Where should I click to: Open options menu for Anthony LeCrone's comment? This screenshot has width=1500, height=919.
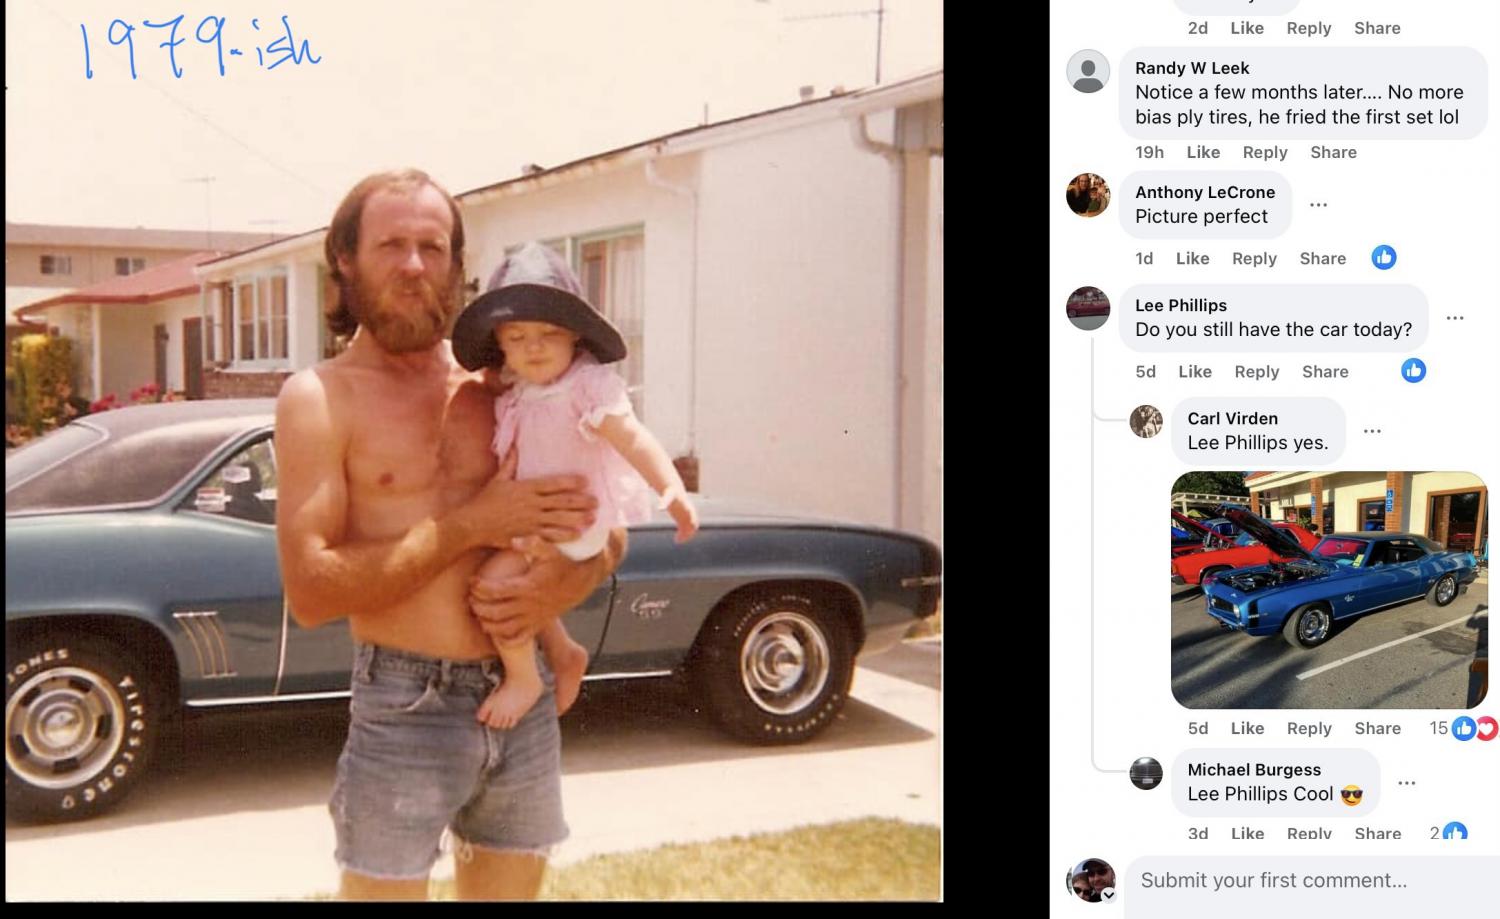coord(1319,205)
